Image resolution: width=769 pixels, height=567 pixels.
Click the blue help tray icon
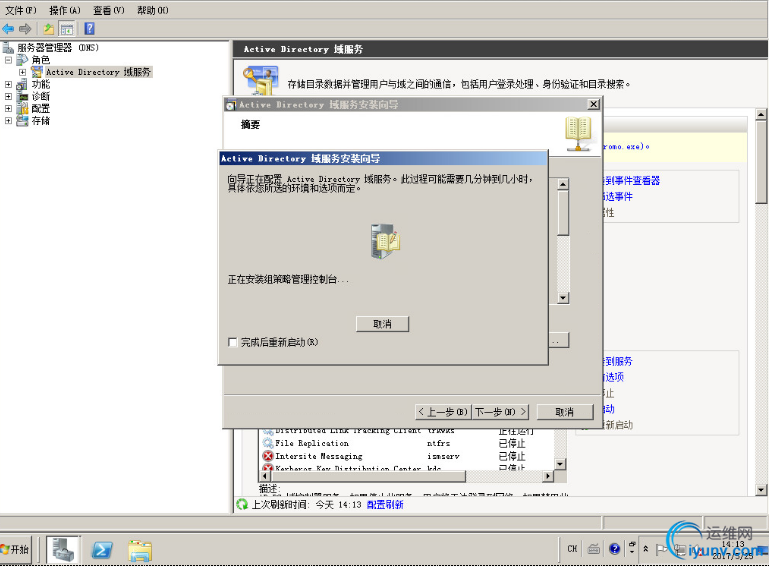click(x=615, y=549)
